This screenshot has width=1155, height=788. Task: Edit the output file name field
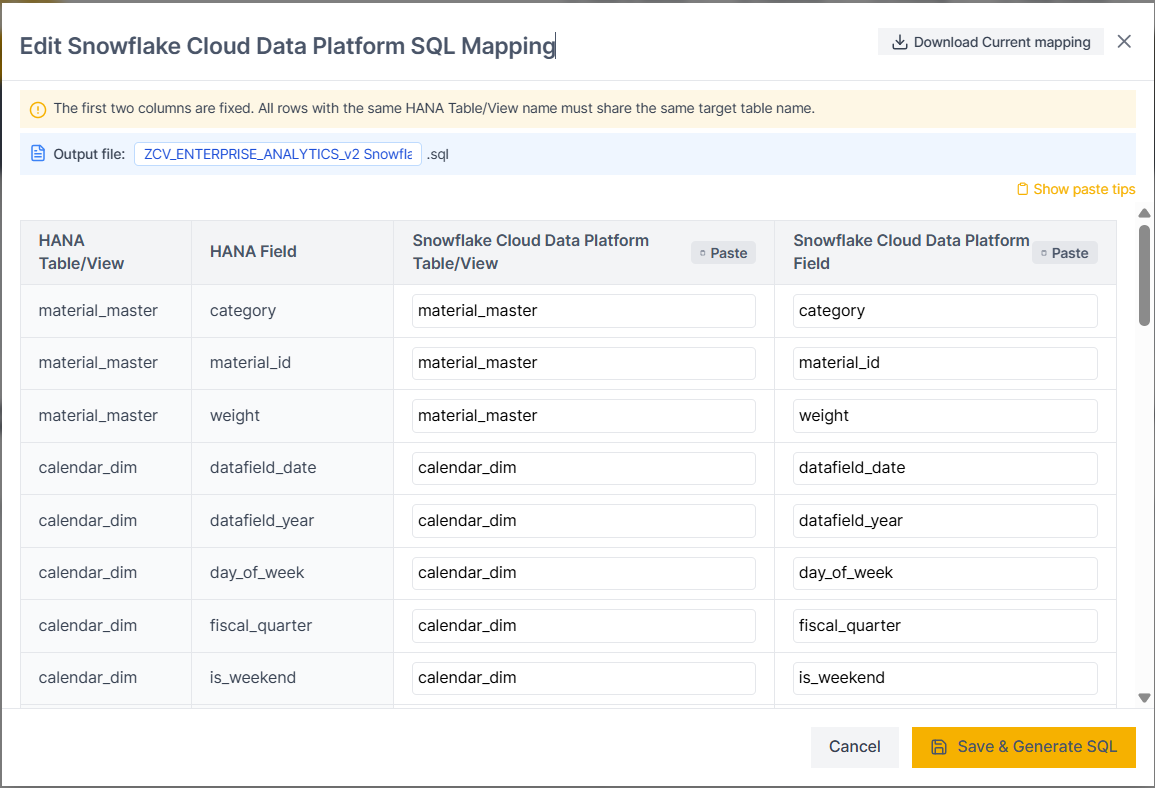tap(277, 154)
